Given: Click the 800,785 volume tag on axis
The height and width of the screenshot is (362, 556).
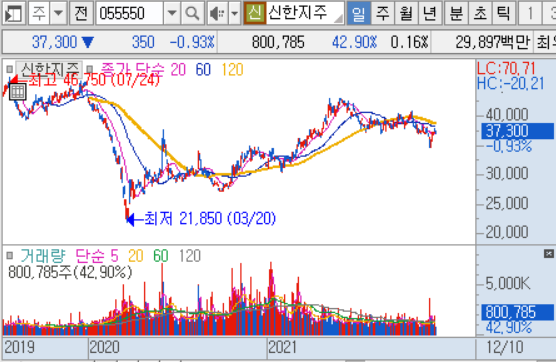Looking at the screenshot, I should pos(517,312).
